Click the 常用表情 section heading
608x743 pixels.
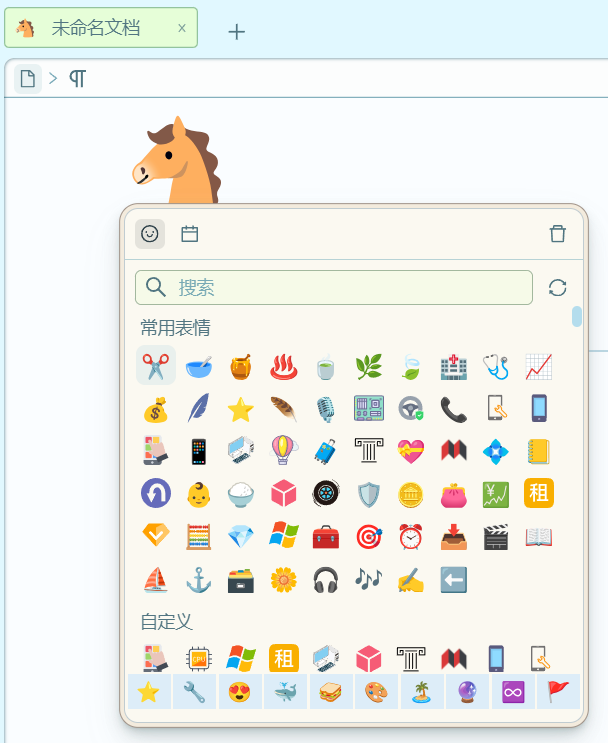pos(175,328)
